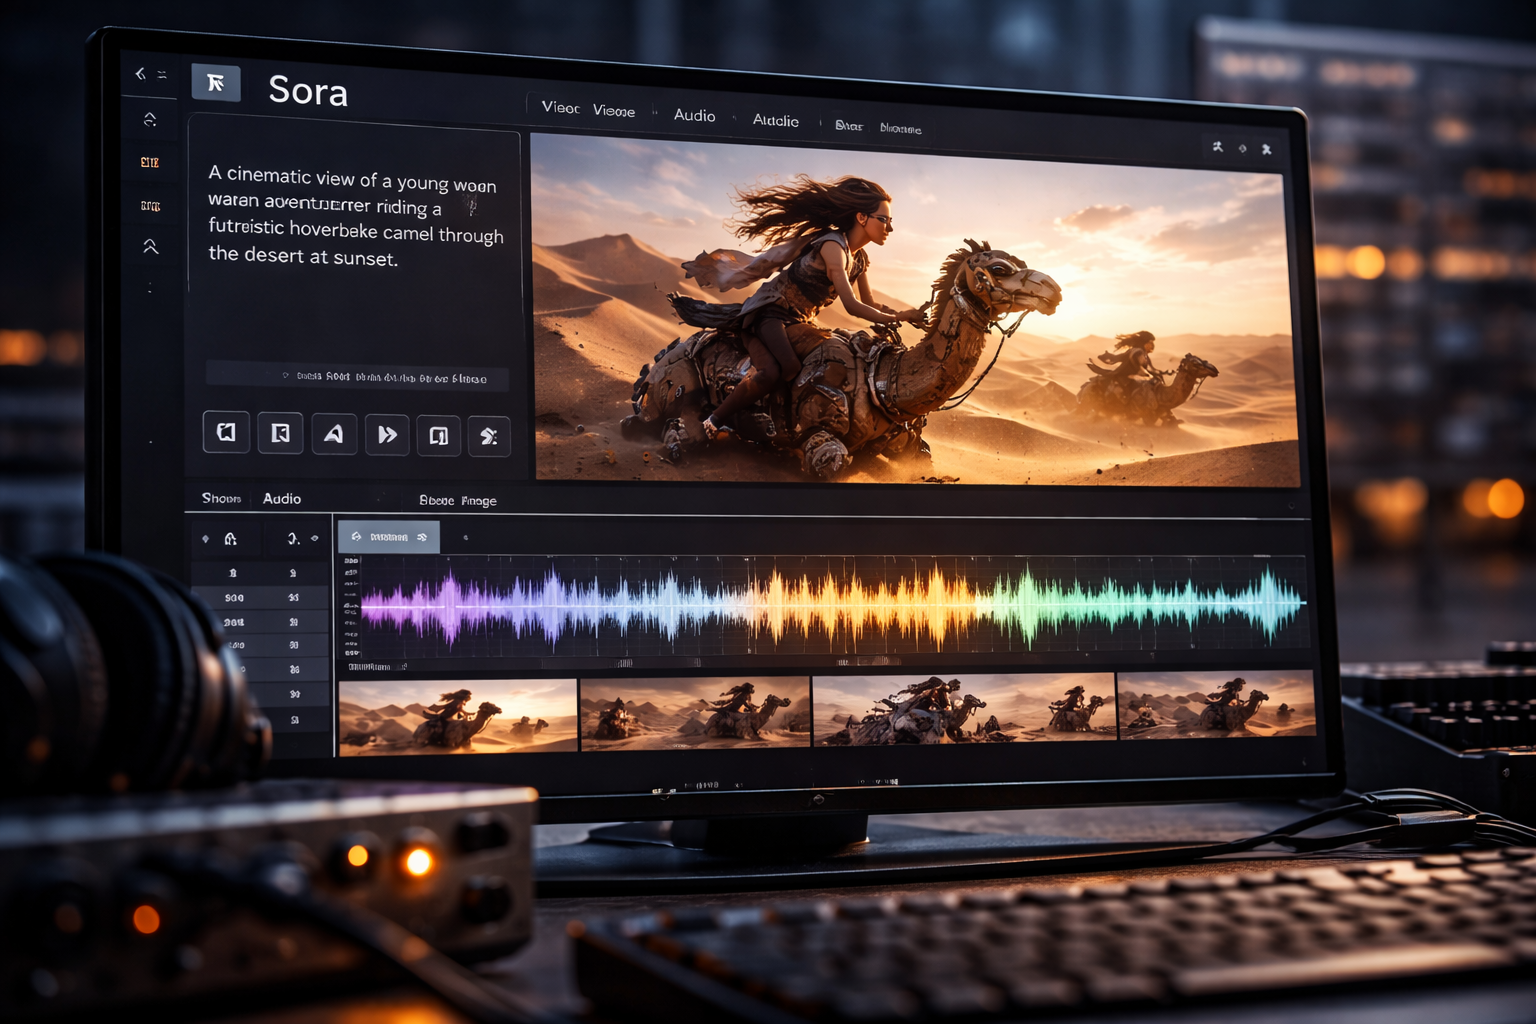
Task: Select the track row showing '900'
Action: [261, 598]
